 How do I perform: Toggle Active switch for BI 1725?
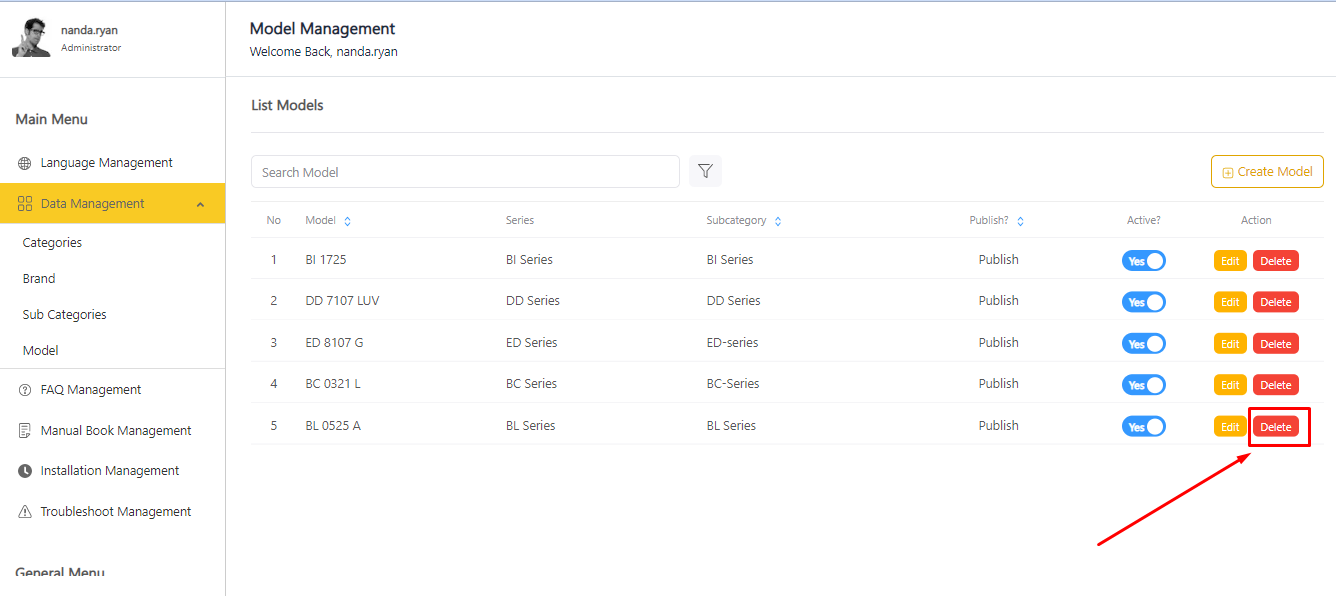[1143, 261]
